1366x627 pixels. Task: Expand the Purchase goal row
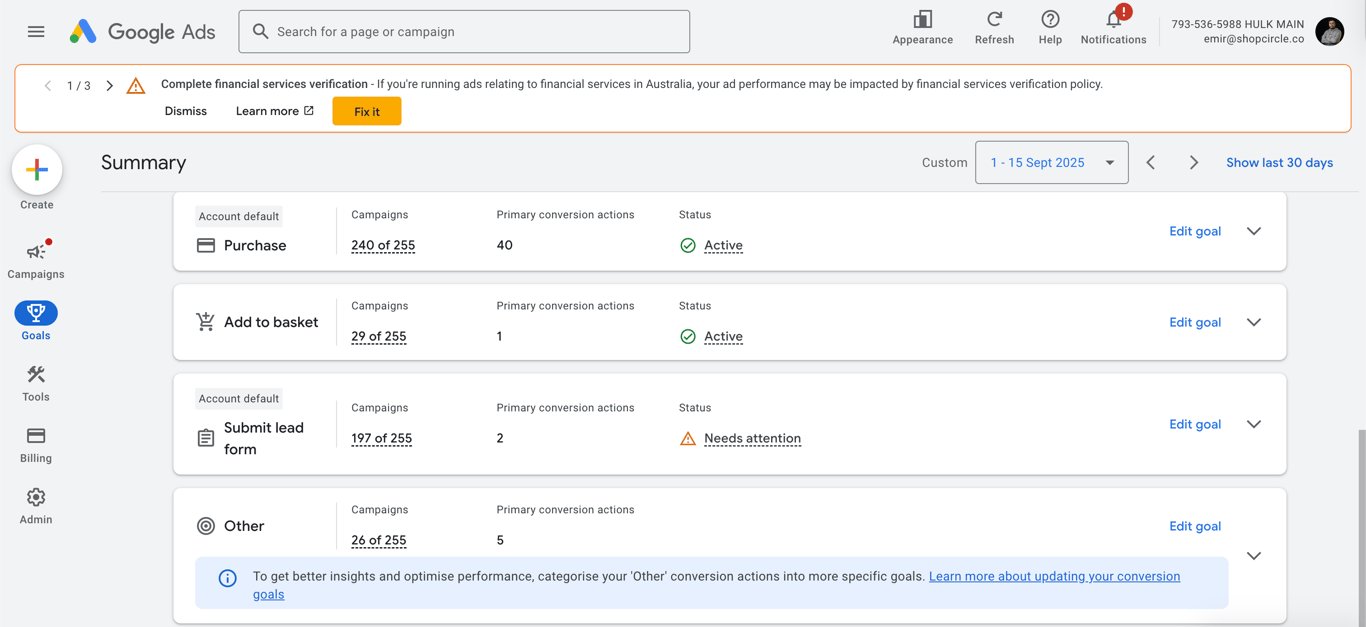(1254, 231)
